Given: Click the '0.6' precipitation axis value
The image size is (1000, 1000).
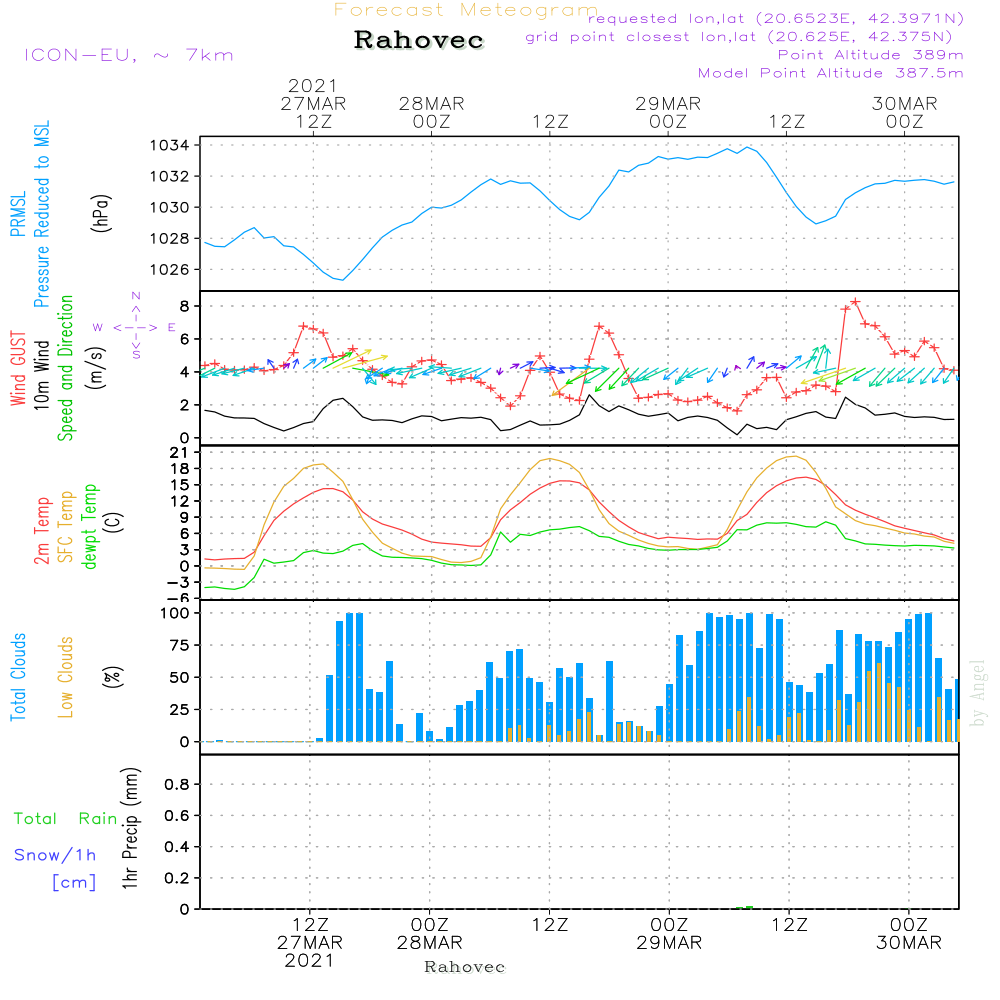Looking at the screenshot, I should [x=177, y=816].
